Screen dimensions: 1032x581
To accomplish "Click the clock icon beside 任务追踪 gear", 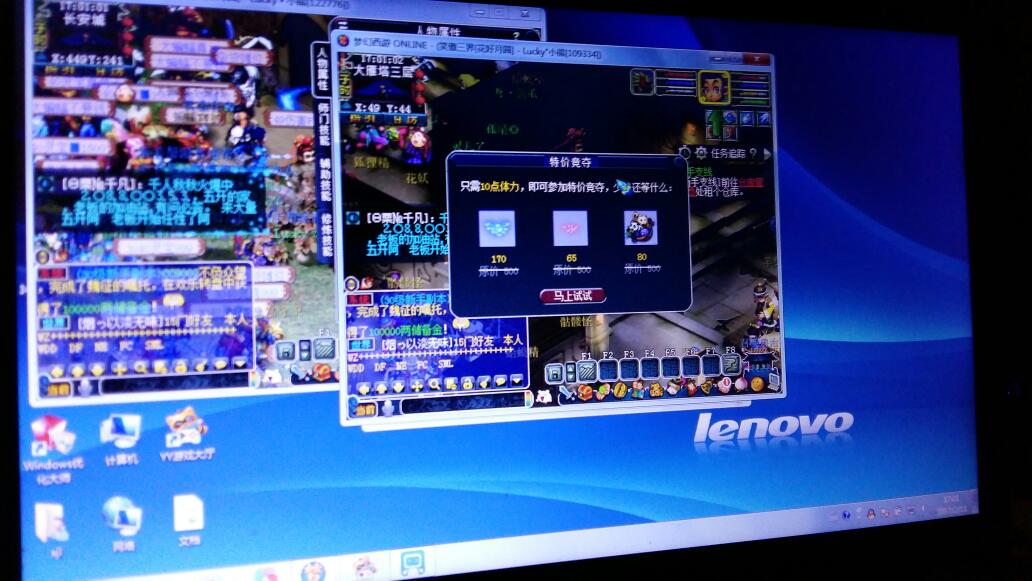I will click(684, 153).
